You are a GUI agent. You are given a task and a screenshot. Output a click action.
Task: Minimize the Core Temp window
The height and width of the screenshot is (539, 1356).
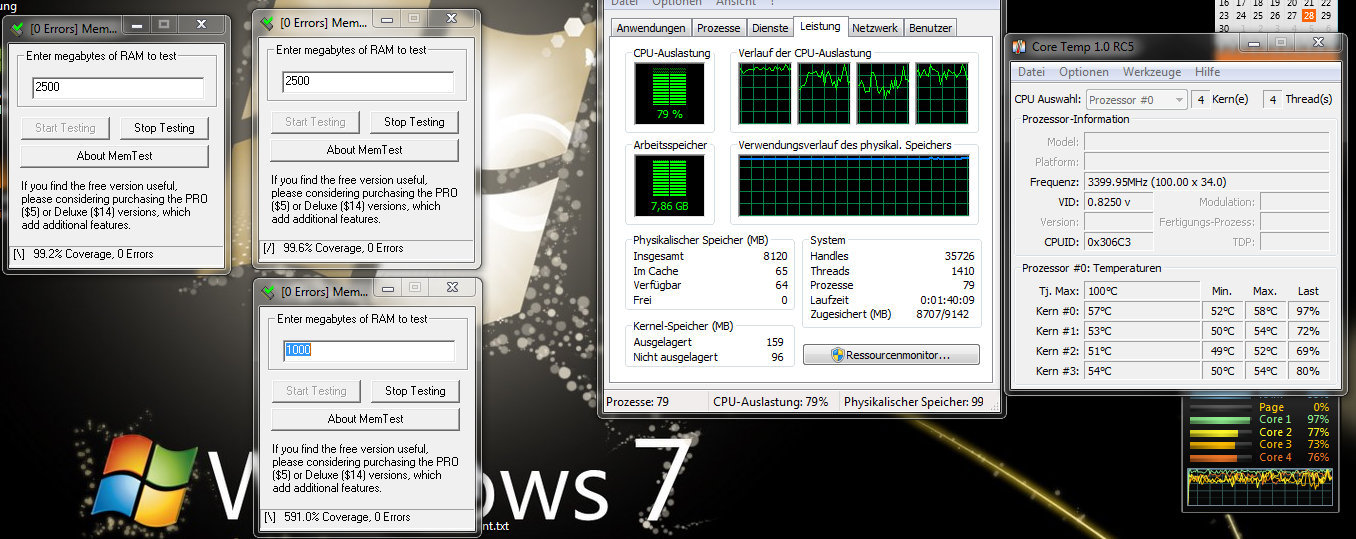[x=1254, y=43]
